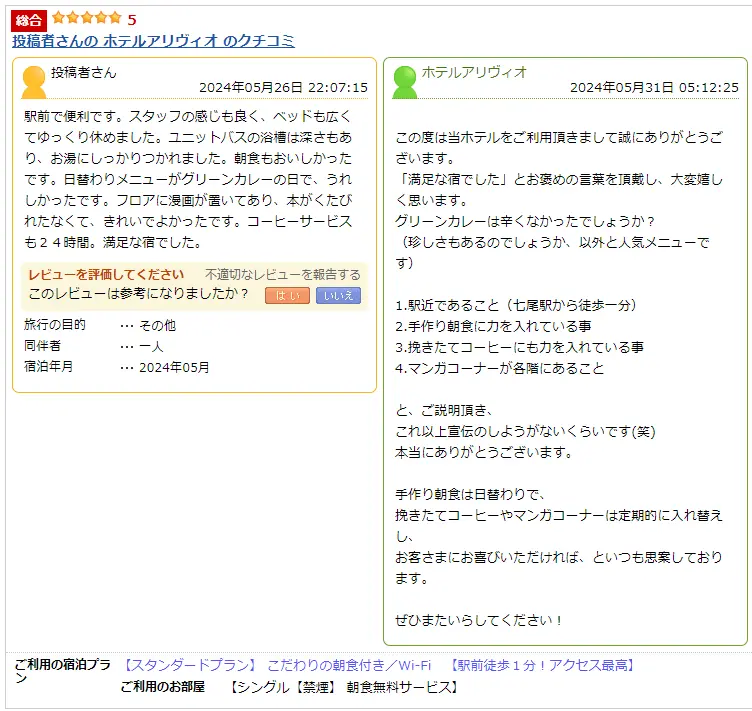The width and height of the screenshot is (752, 711).
Task: Click the レビューを評価してください heading
Action: [x=106, y=275]
